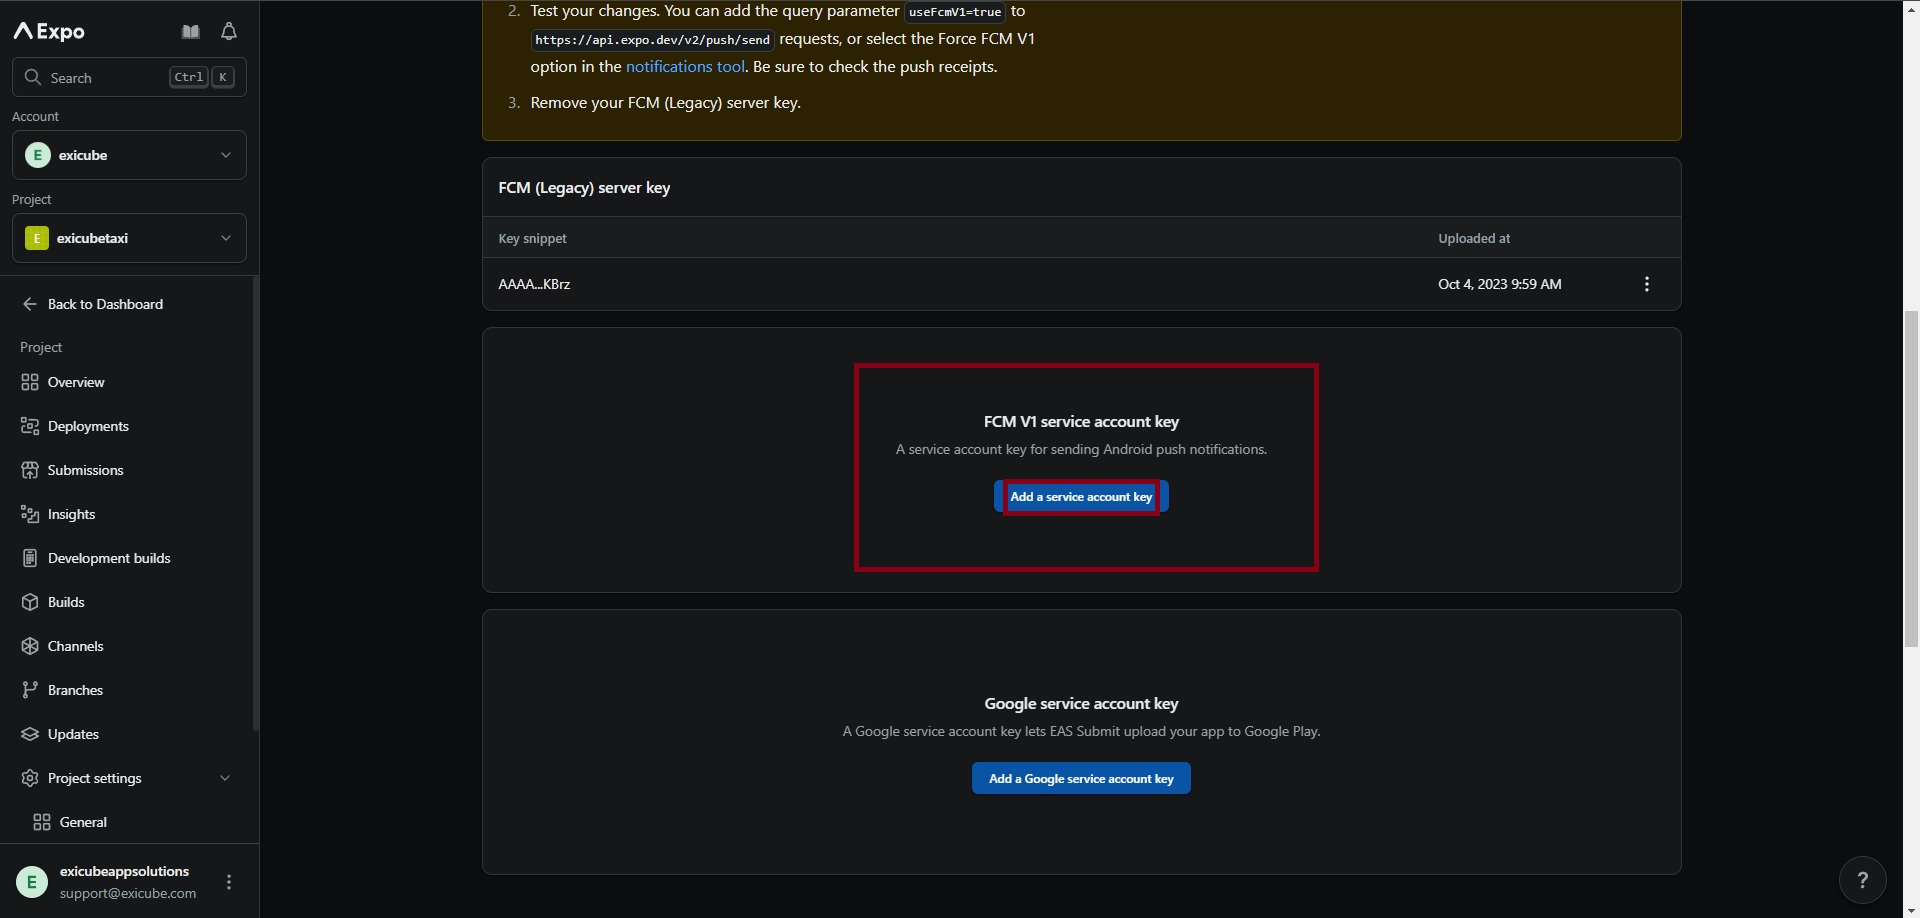Open the docs book icon
This screenshot has height=918, width=1920.
click(x=191, y=32)
